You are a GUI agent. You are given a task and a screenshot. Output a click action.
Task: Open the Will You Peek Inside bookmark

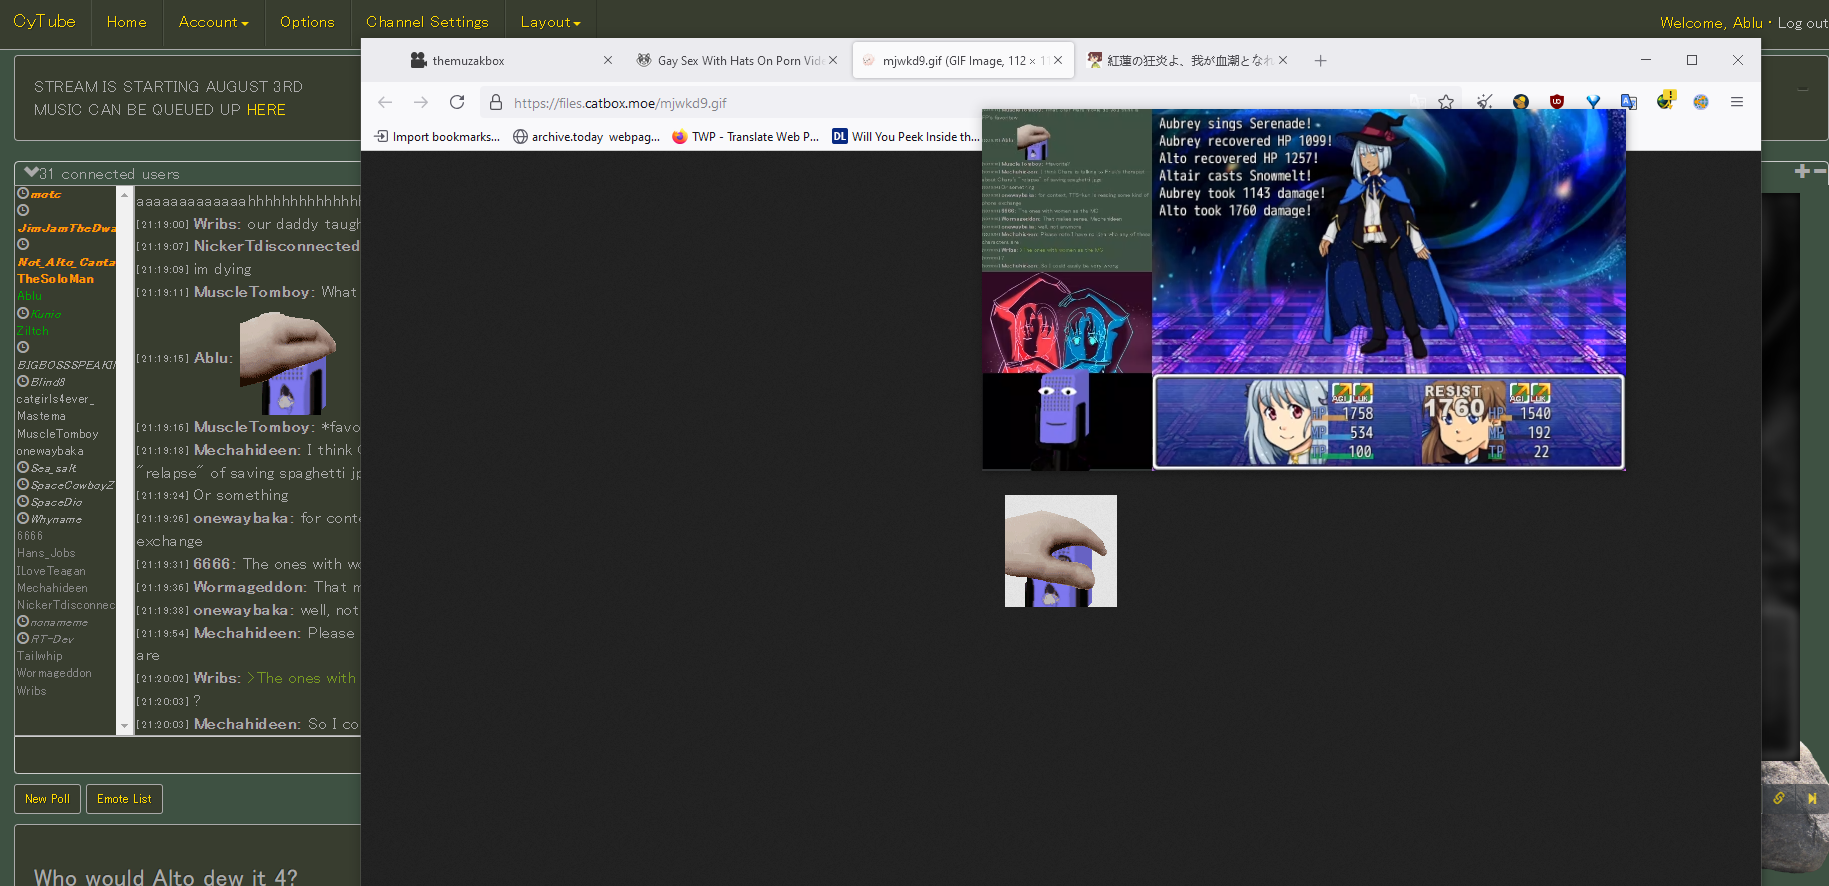[x=906, y=137]
